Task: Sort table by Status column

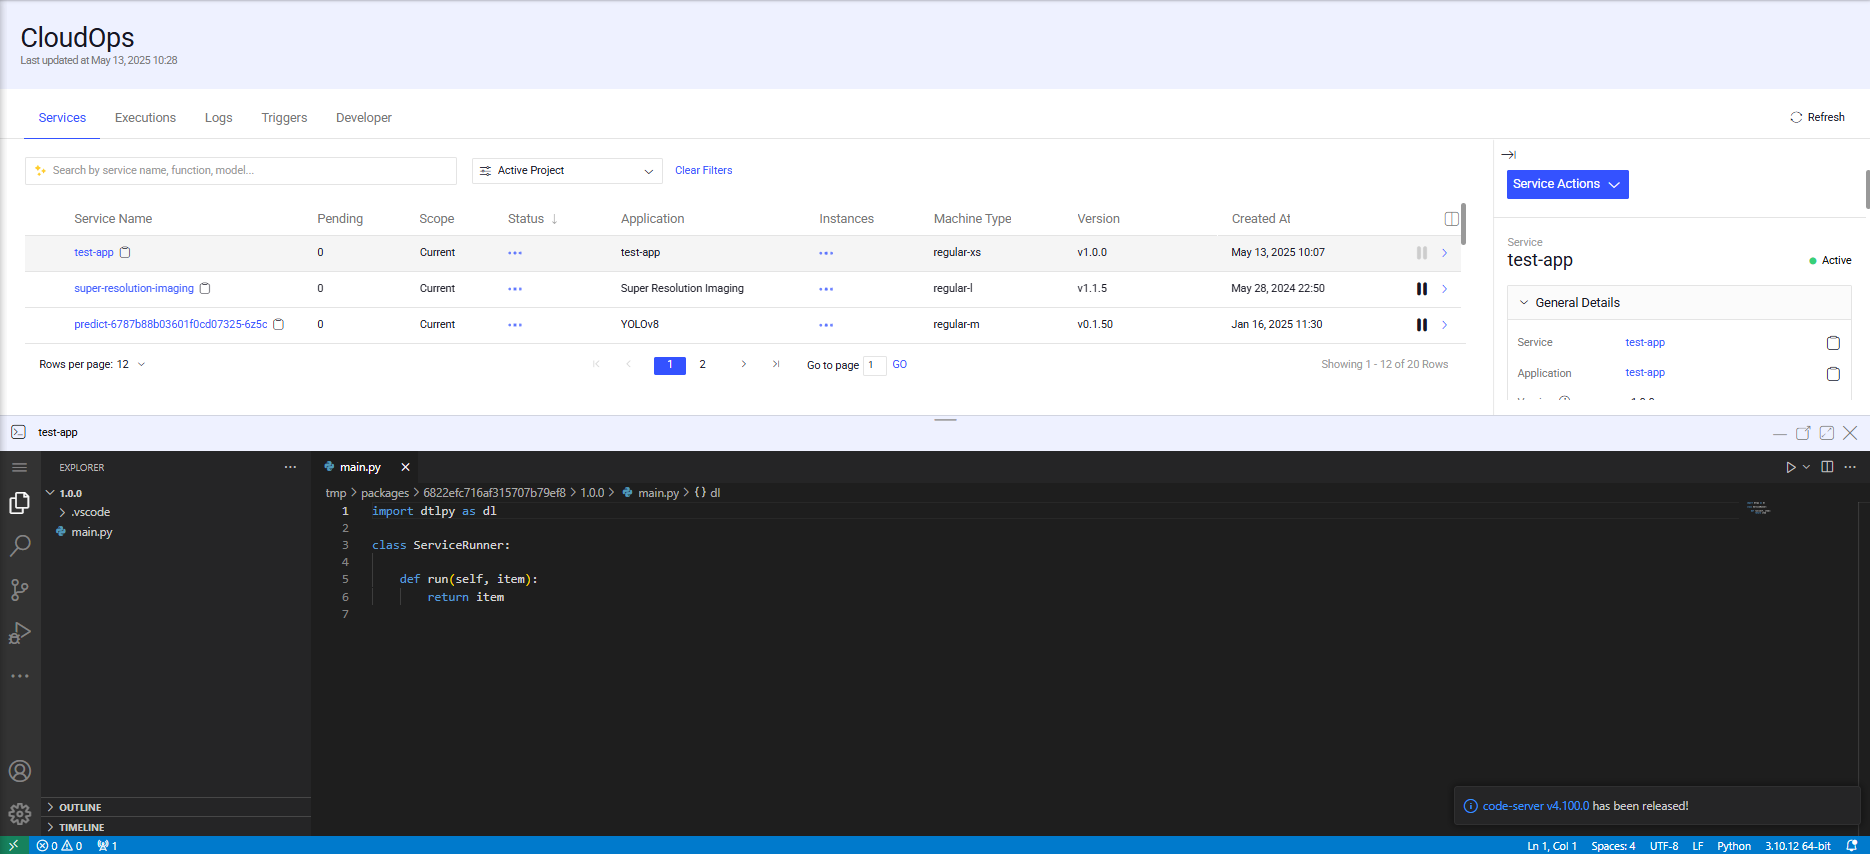Action: (x=532, y=219)
